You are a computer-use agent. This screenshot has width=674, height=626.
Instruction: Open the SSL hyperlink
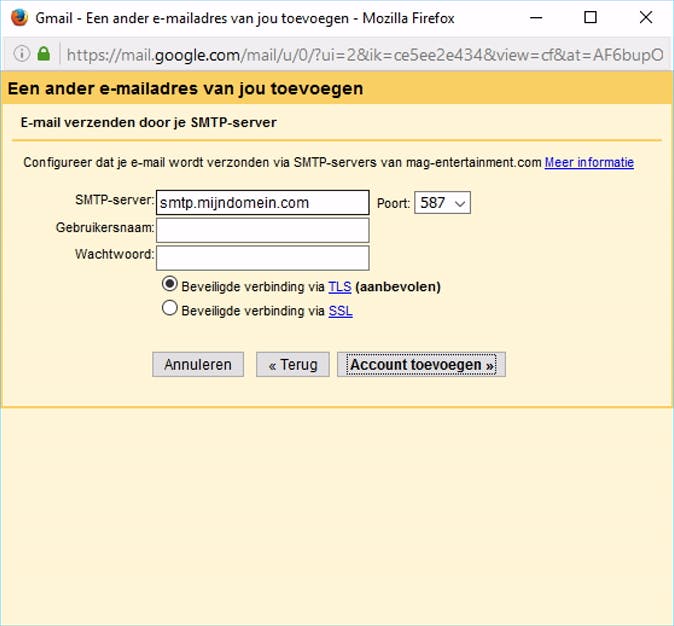340,311
